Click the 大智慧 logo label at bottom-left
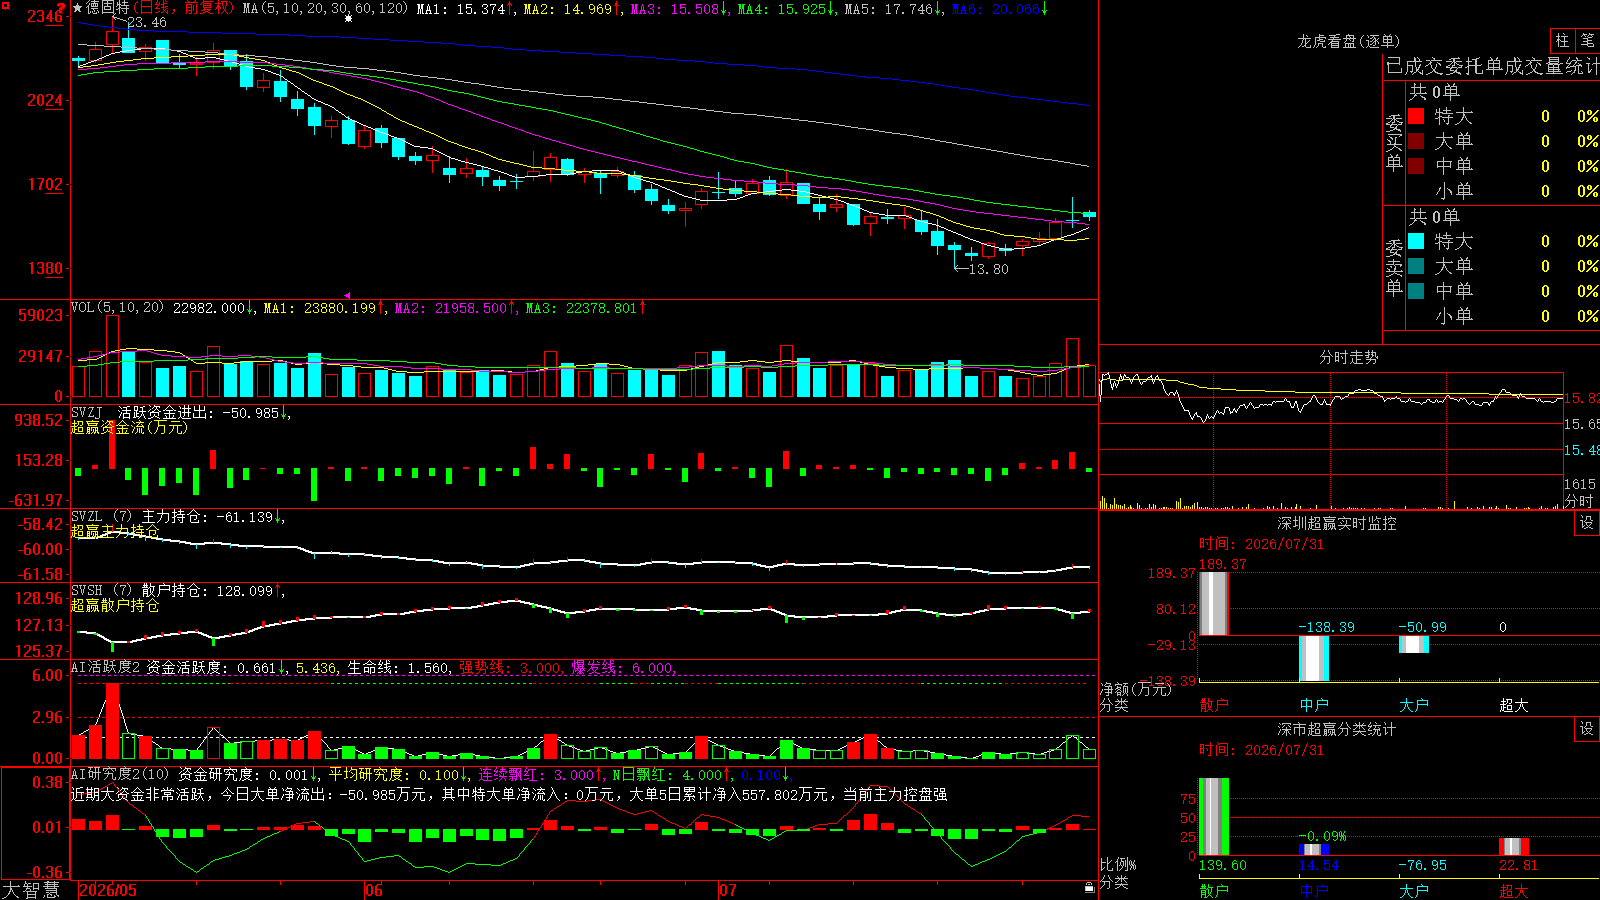The width and height of the screenshot is (1600, 900). click(31, 890)
